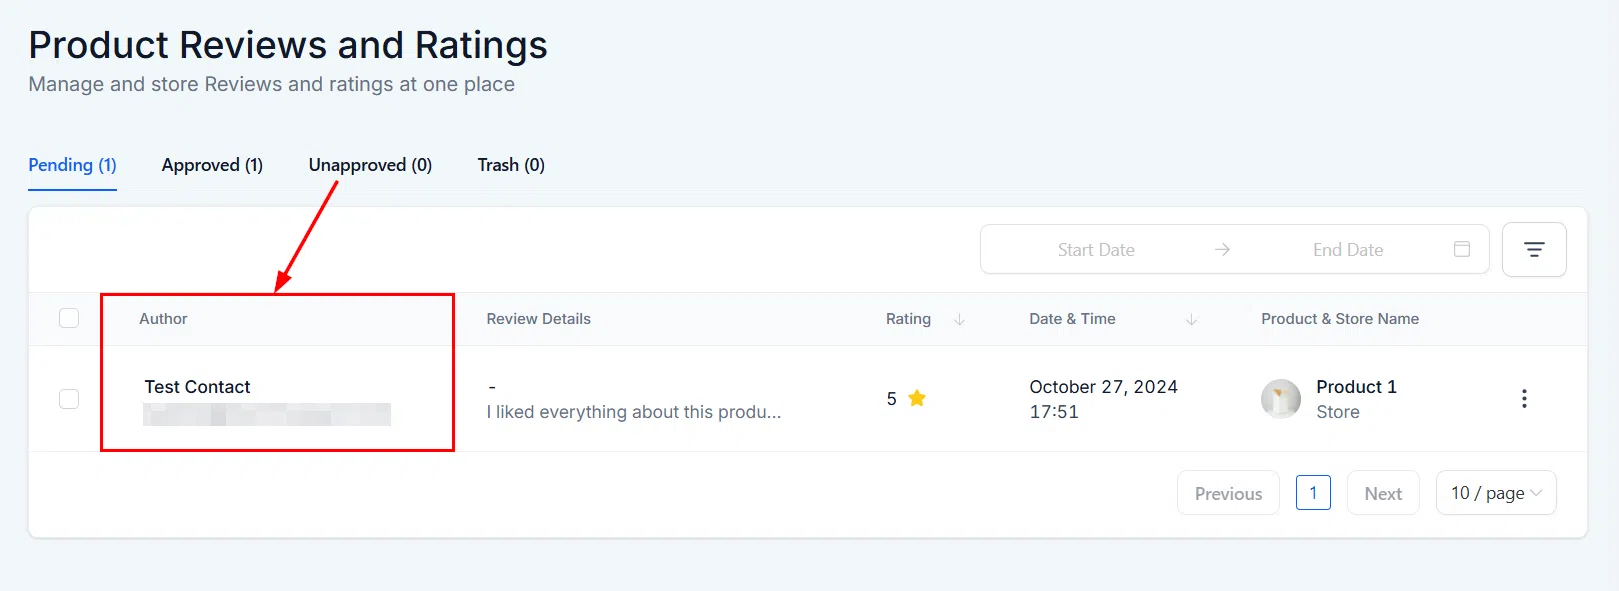Screen dimensions: 1619x591
Task: Open the three-dot actions menu for Test Contact review
Action: pos(1524,399)
